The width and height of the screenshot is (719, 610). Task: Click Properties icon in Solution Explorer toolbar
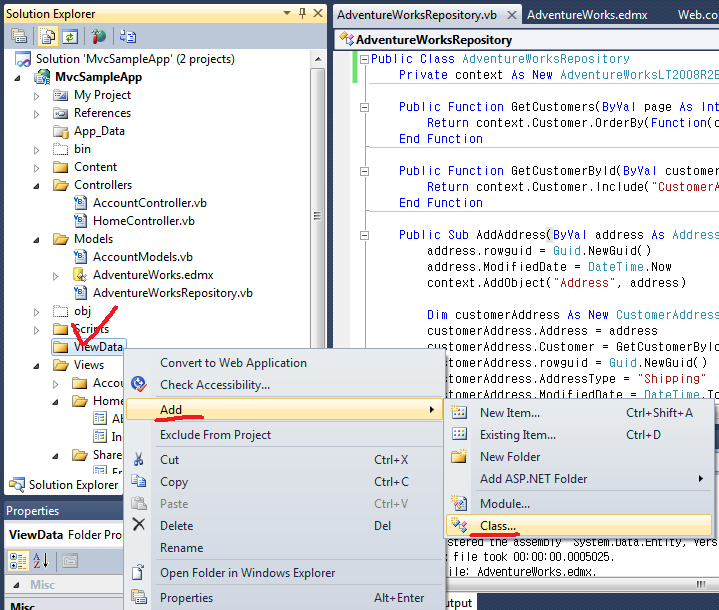pos(19,36)
